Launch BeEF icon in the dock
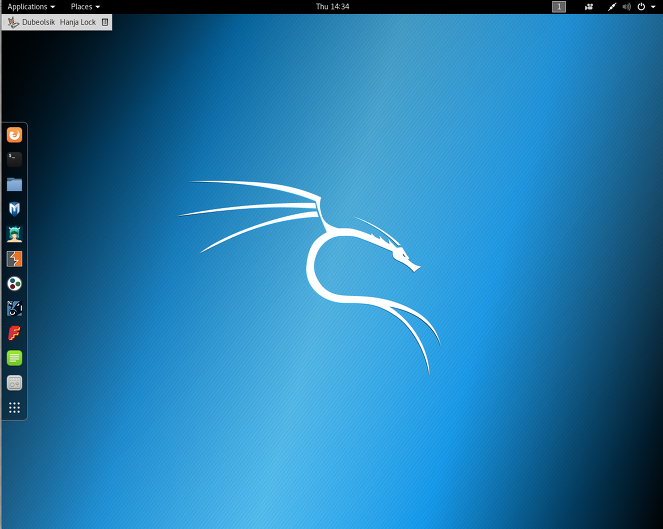The height and width of the screenshot is (529, 663). tap(14, 308)
